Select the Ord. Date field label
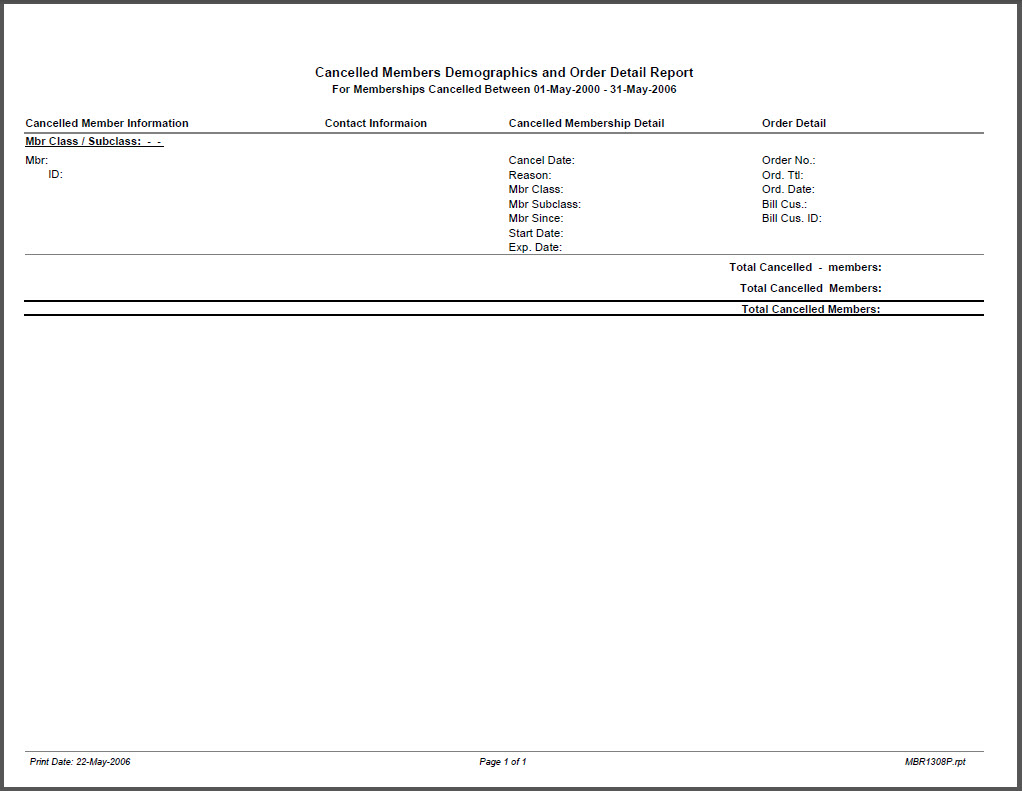The image size is (1022, 791). 788,189
